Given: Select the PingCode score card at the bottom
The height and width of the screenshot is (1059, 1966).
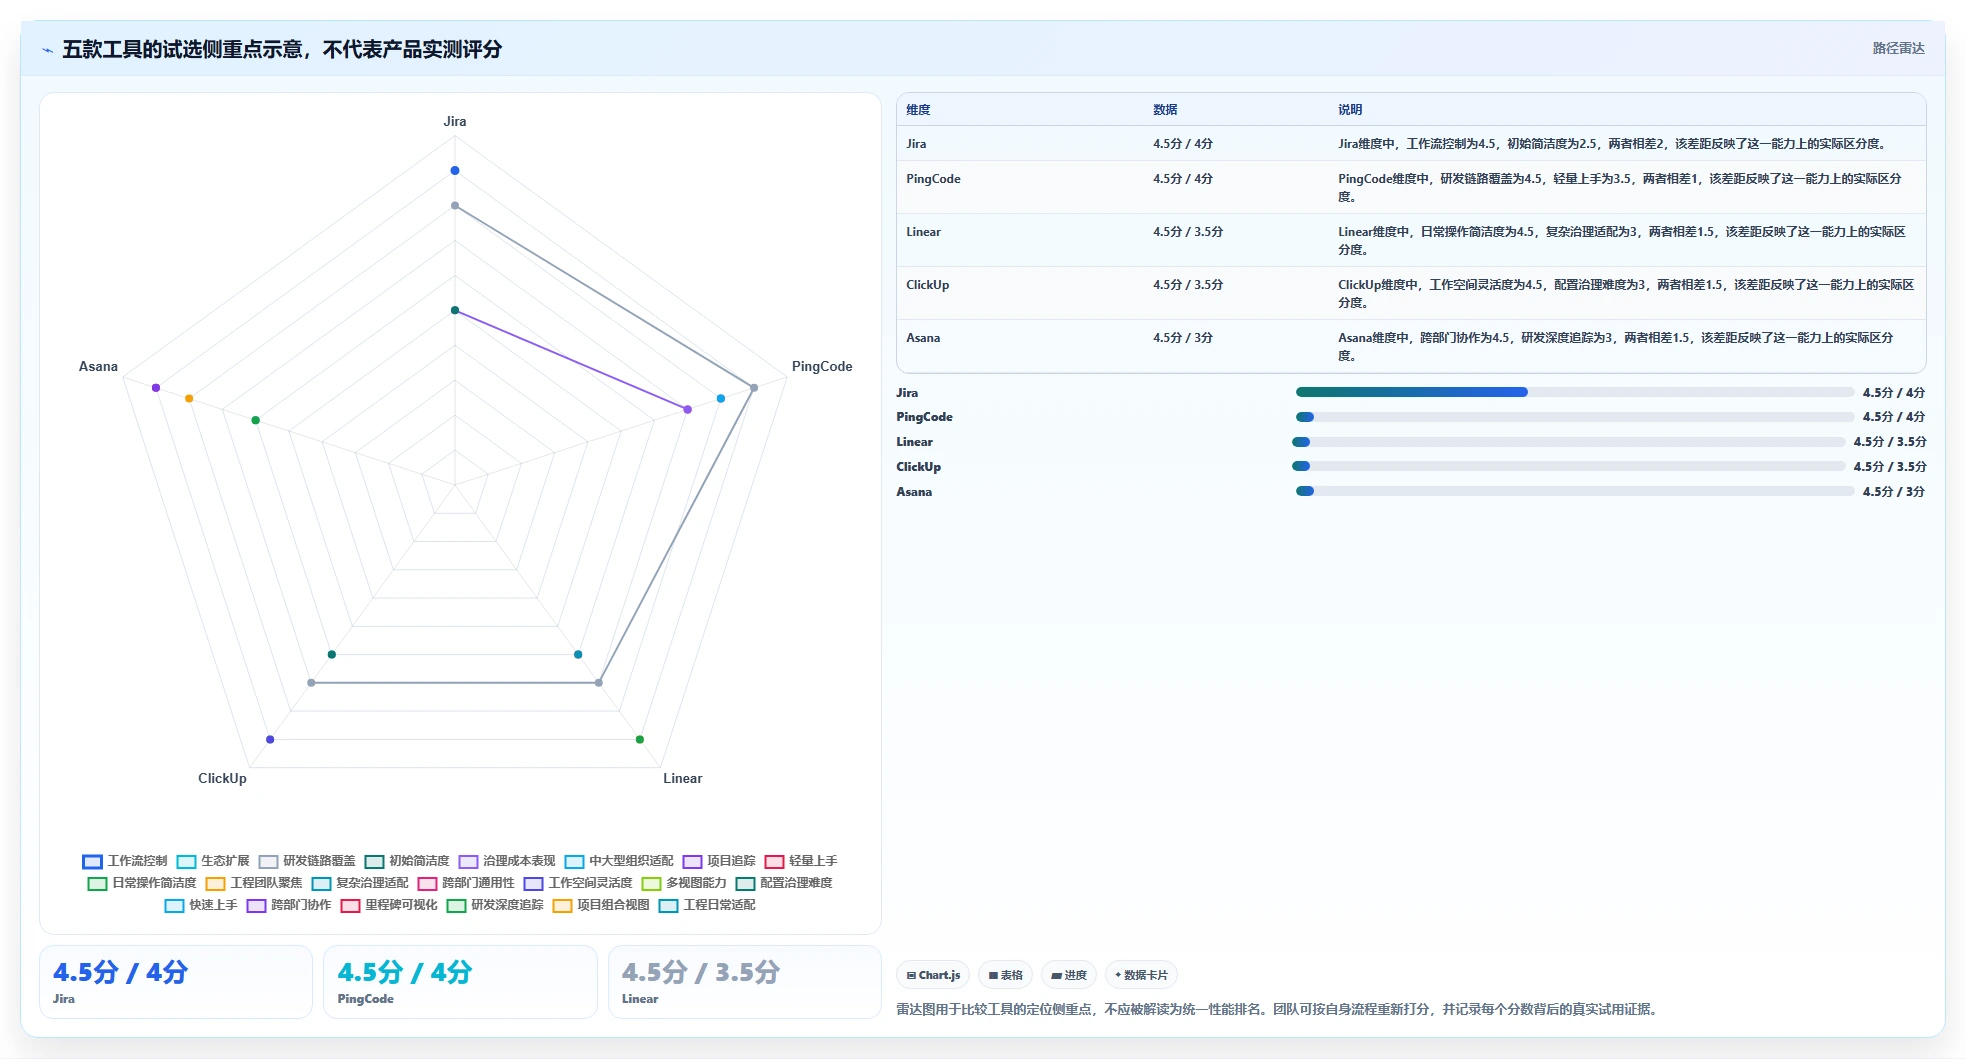Looking at the screenshot, I should (x=460, y=982).
